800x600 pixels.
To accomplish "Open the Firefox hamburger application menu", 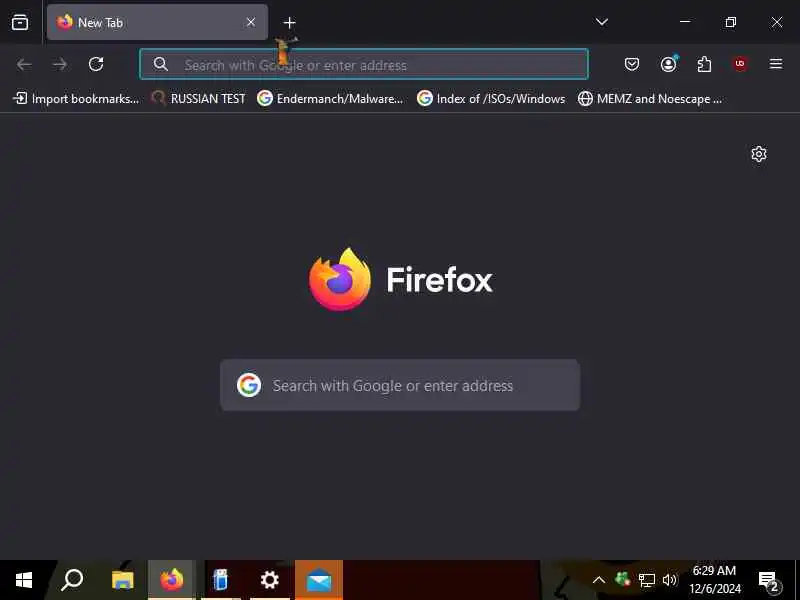I will pyautogui.click(x=776, y=64).
